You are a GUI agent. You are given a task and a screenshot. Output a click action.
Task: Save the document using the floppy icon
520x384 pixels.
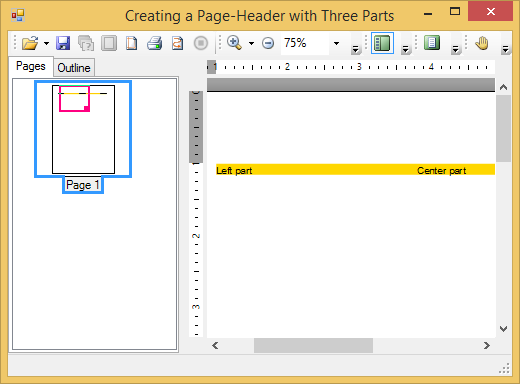pyautogui.click(x=63, y=43)
